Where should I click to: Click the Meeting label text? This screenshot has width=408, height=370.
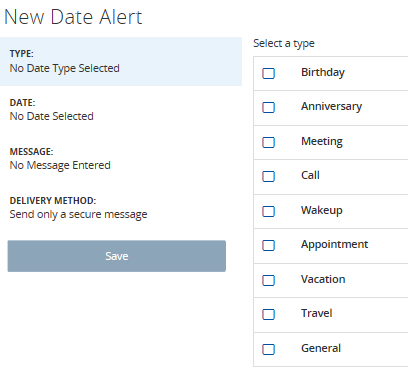click(322, 142)
